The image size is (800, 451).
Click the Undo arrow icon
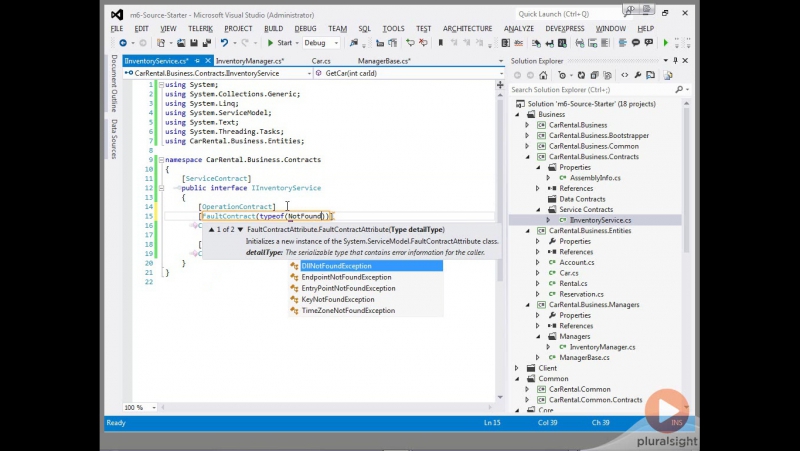tap(224, 43)
